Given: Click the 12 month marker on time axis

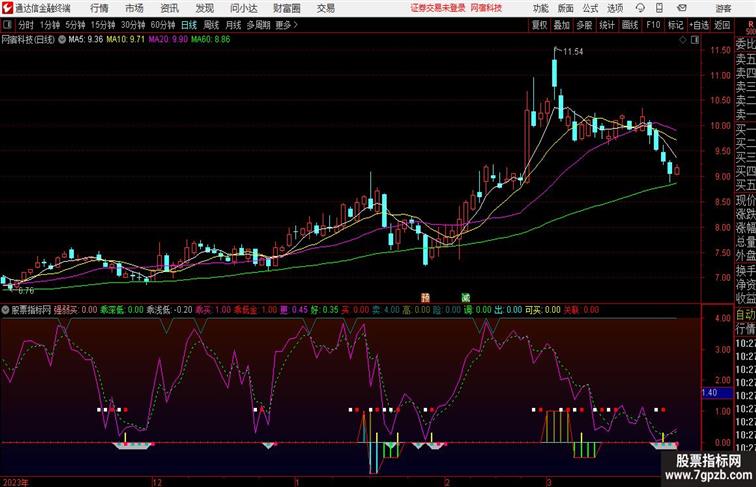Looking at the screenshot, I should point(157,482).
